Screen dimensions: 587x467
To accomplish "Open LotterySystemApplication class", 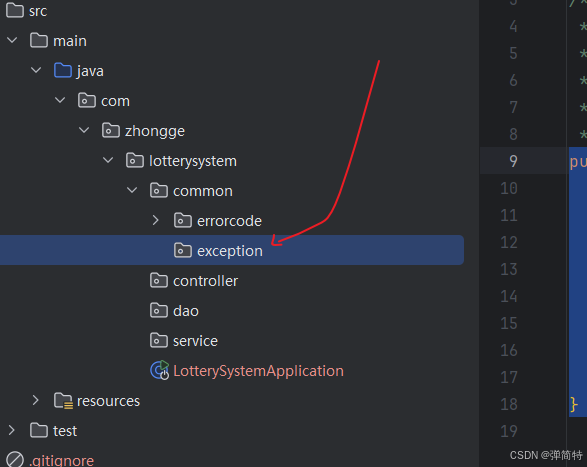I will [x=258, y=371].
